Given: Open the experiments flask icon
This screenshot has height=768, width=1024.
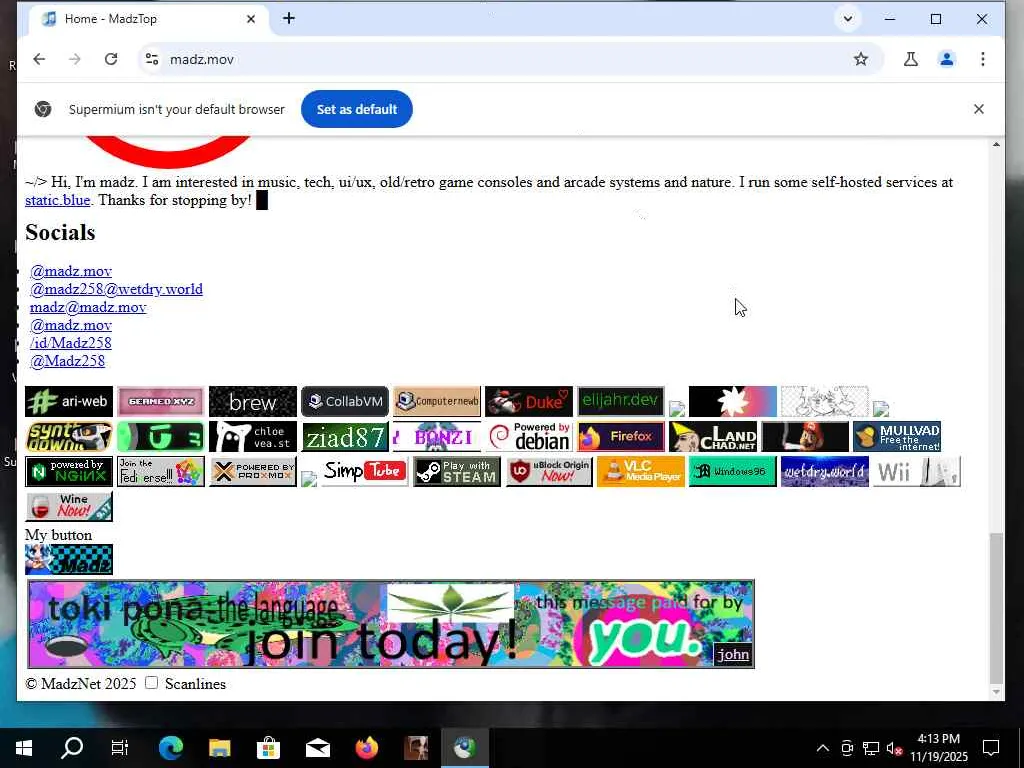Looking at the screenshot, I should 910,59.
